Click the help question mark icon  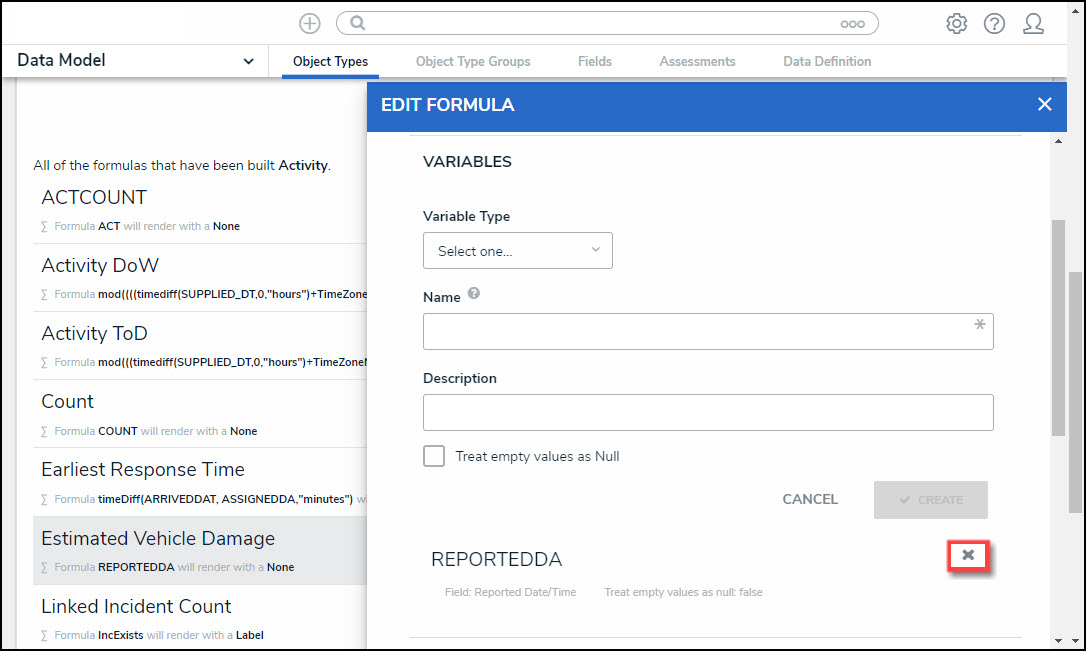point(994,24)
